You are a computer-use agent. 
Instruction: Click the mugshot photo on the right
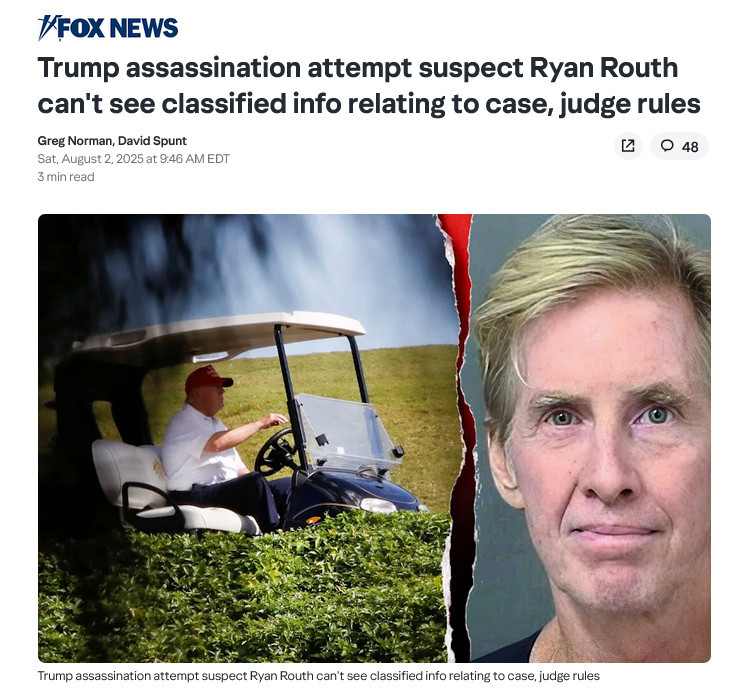pyautogui.click(x=589, y=438)
